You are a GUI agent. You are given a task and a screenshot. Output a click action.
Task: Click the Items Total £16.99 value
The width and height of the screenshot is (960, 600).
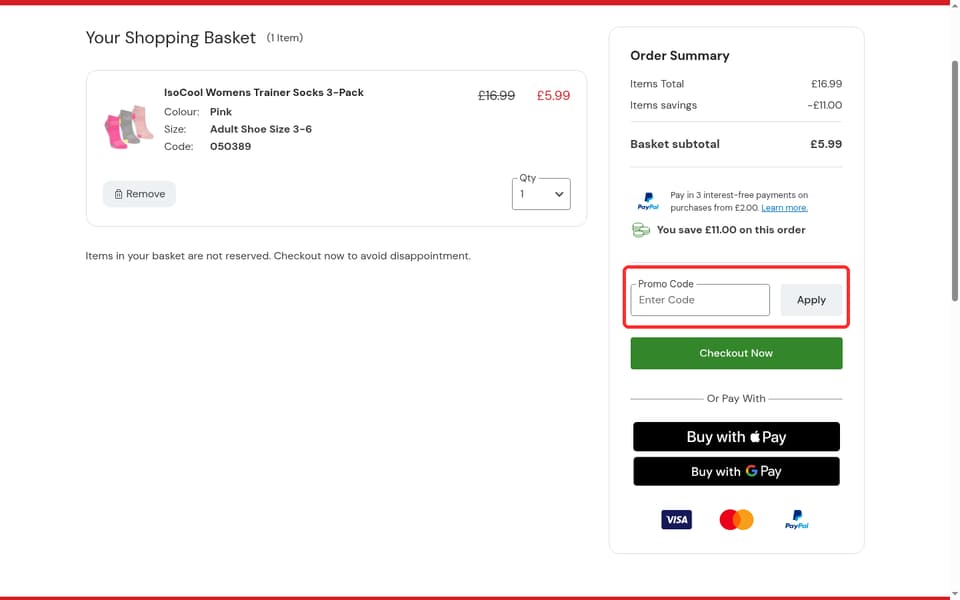click(827, 84)
